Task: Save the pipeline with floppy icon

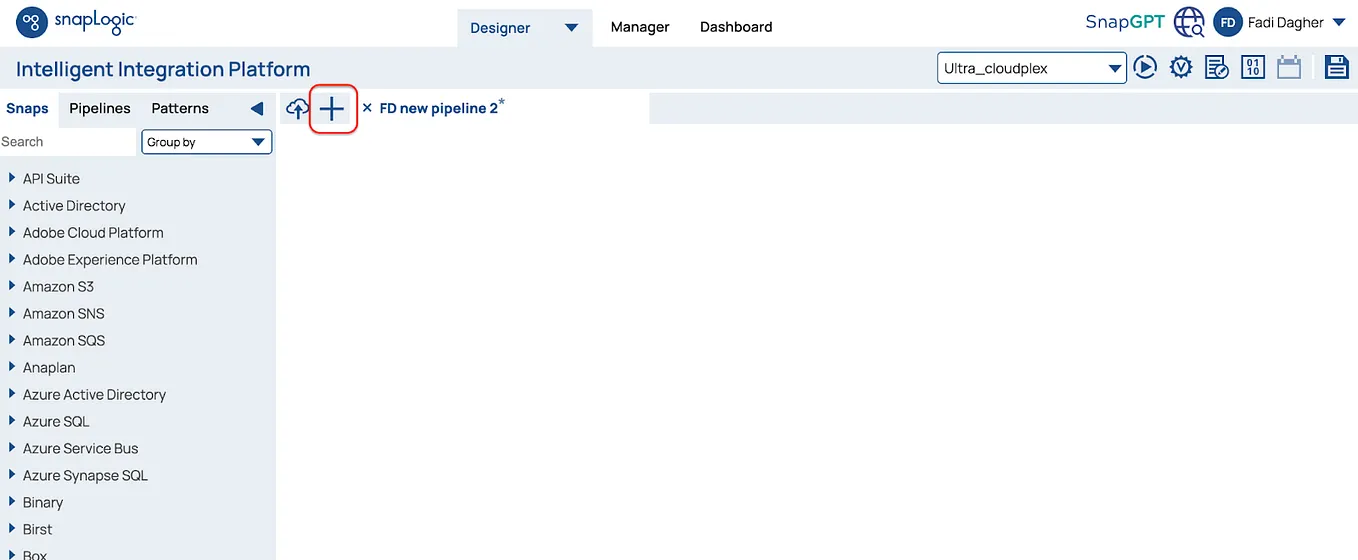Action: click(1336, 67)
